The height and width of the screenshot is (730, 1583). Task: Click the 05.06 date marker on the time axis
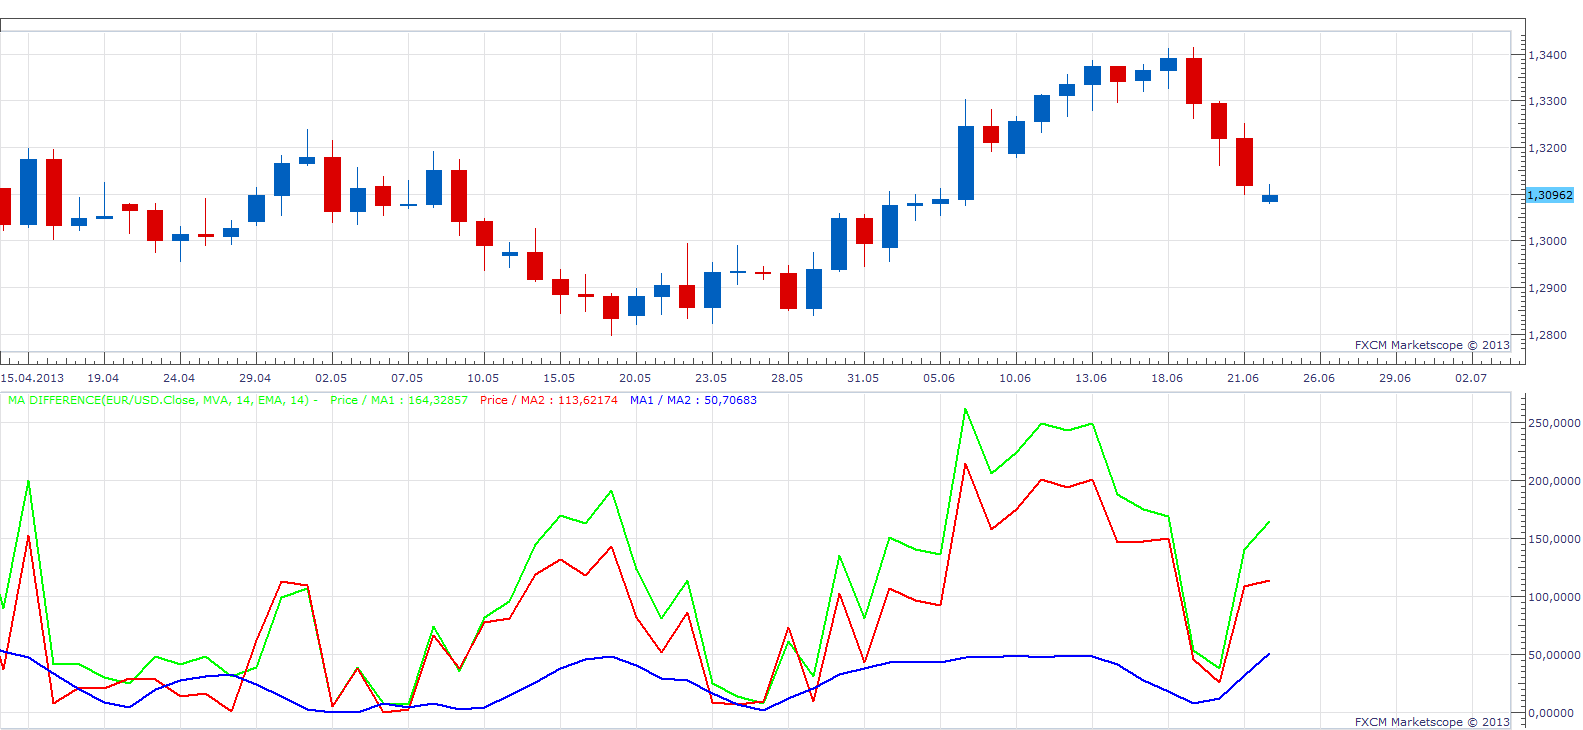[939, 378]
